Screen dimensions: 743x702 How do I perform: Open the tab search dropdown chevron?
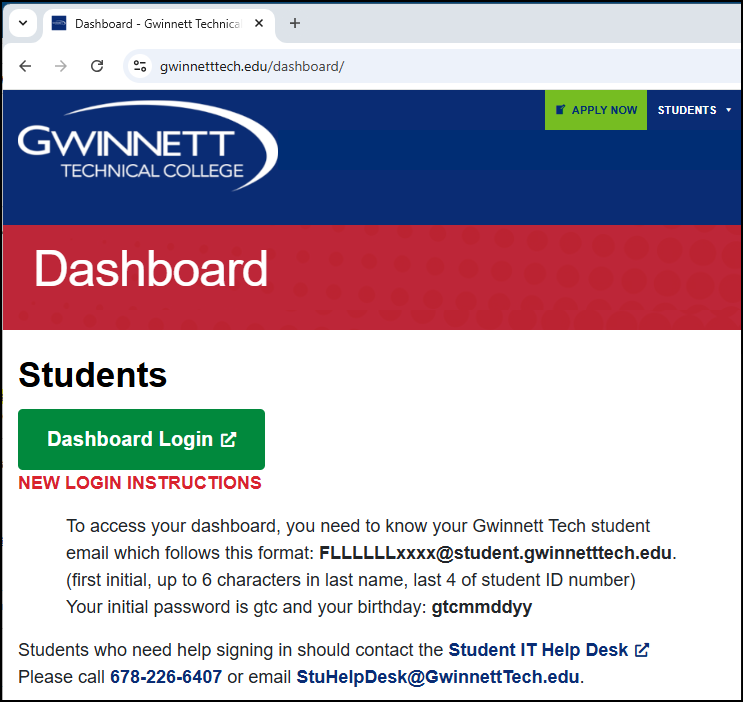click(x=23, y=23)
